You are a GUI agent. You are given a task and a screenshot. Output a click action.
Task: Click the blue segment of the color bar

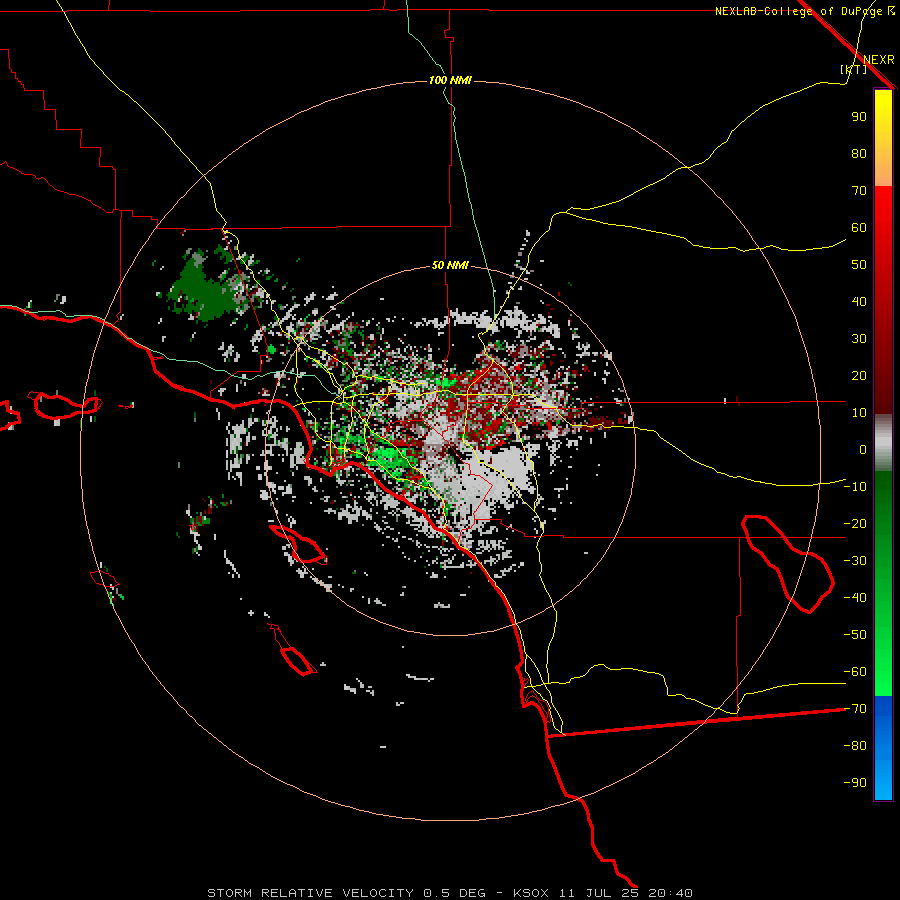pos(883,748)
